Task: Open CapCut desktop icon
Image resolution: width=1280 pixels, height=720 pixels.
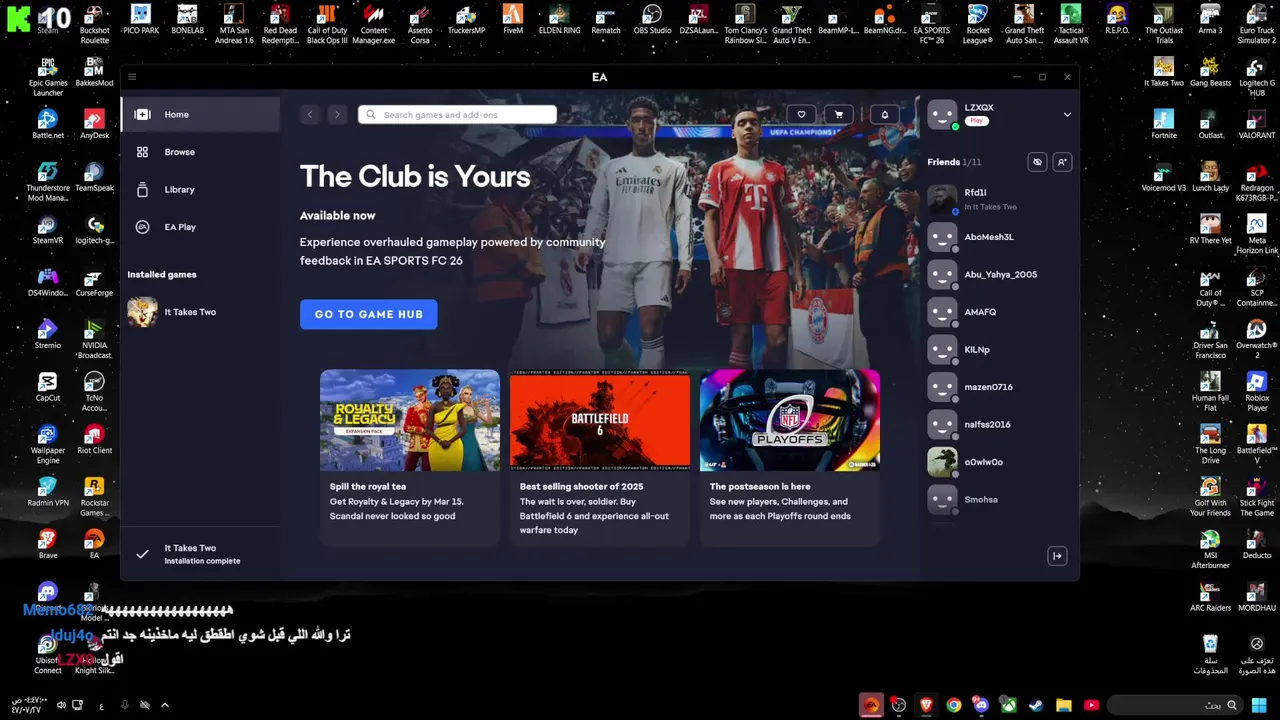Action: [x=47, y=387]
